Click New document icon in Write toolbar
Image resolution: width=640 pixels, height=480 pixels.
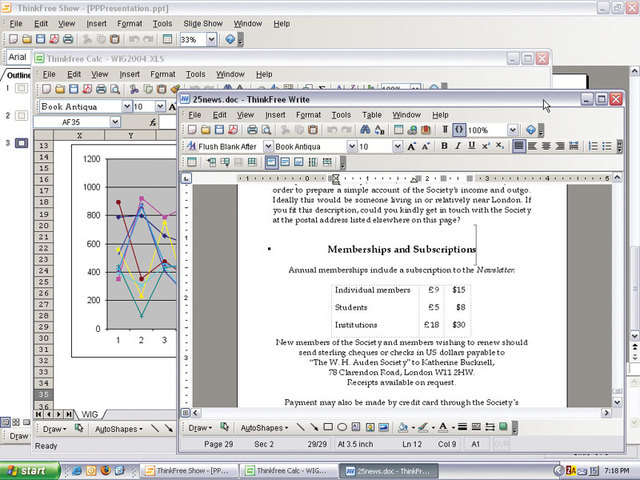pos(192,130)
